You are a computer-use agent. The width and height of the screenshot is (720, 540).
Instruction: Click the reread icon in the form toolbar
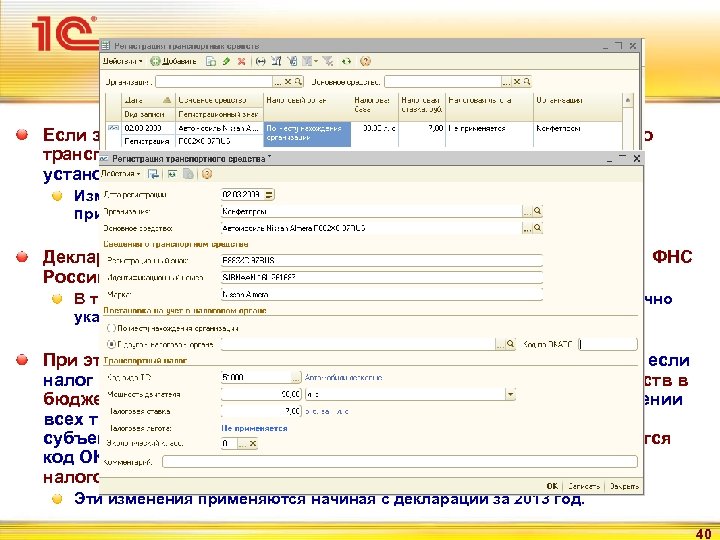pyautogui.click(x=172, y=174)
